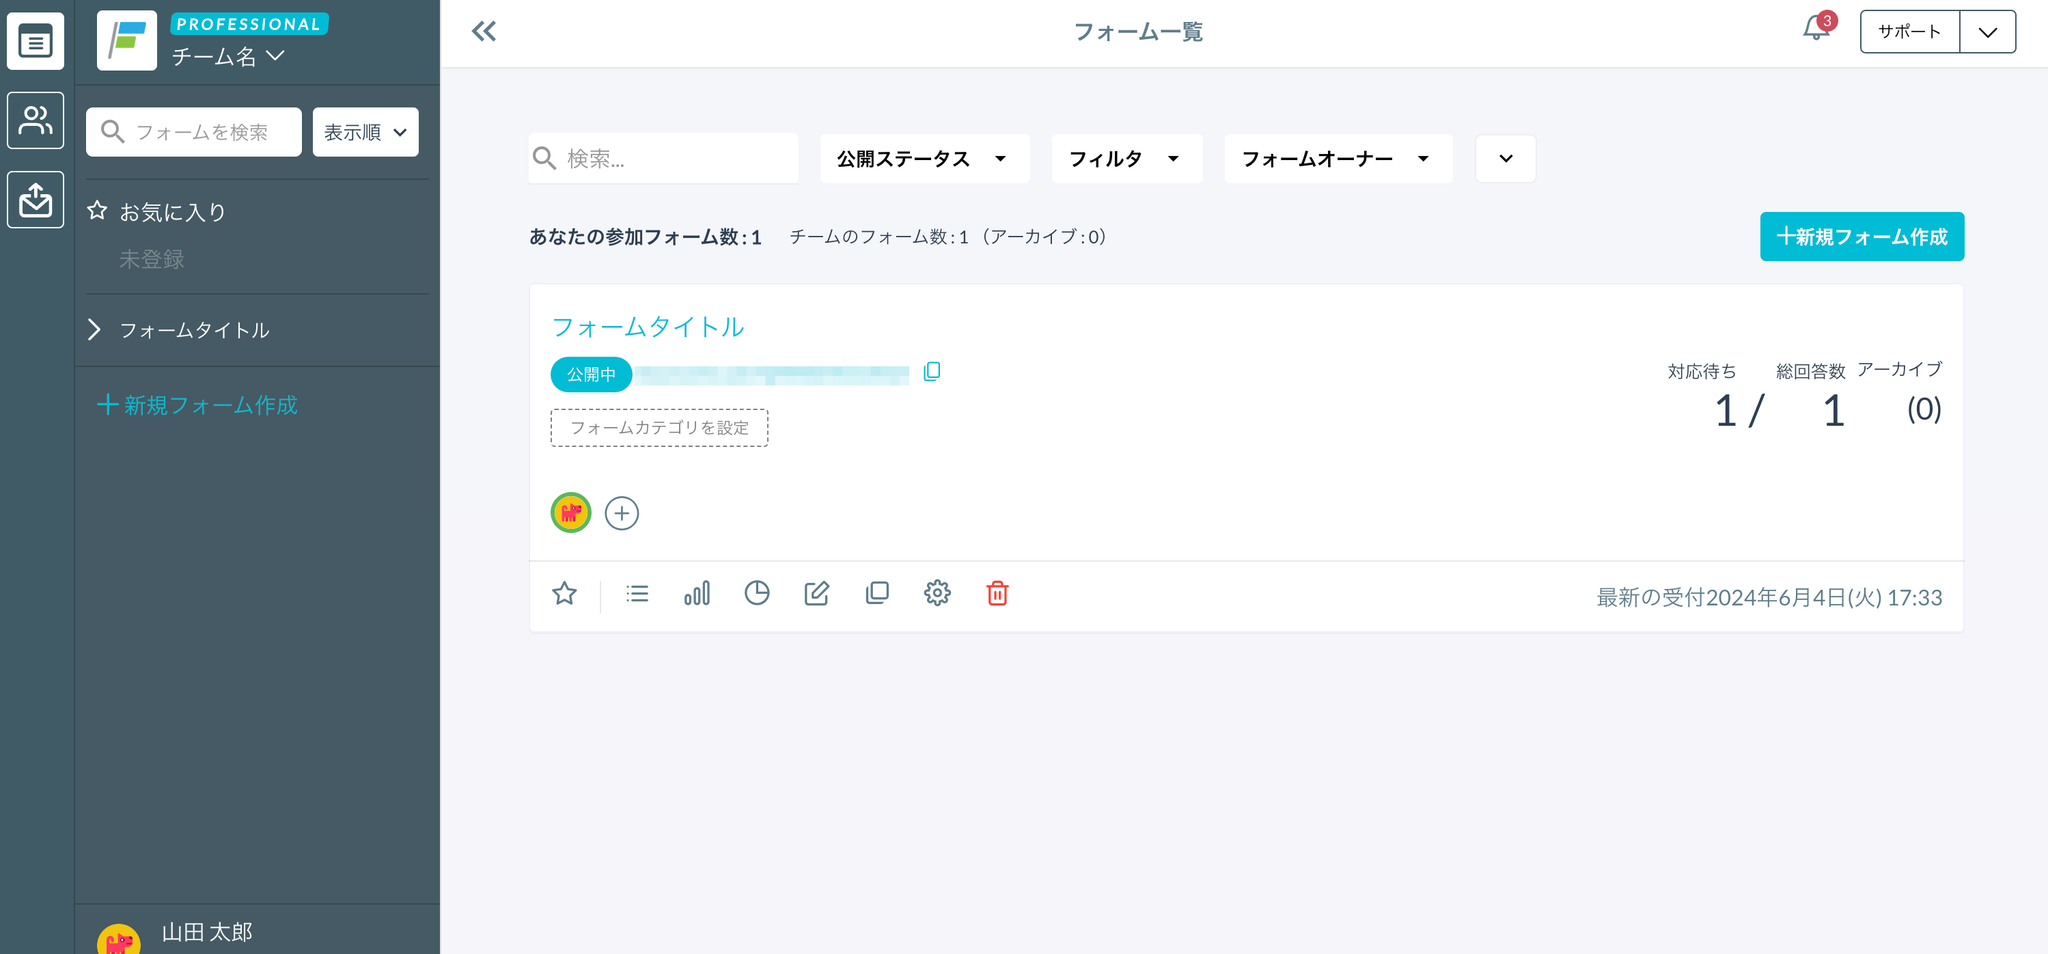The width and height of the screenshot is (2048, 954).
Task: Click the アーカイブ count (0)
Action: (1924, 409)
